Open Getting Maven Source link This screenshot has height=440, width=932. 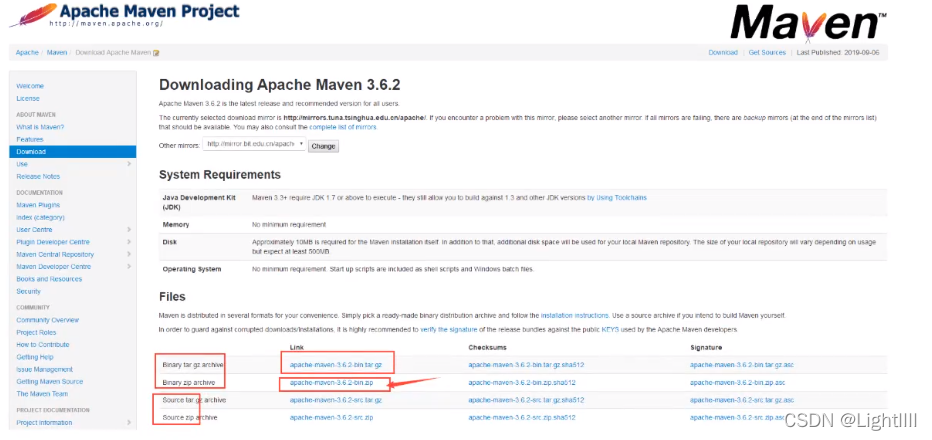click(50, 382)
